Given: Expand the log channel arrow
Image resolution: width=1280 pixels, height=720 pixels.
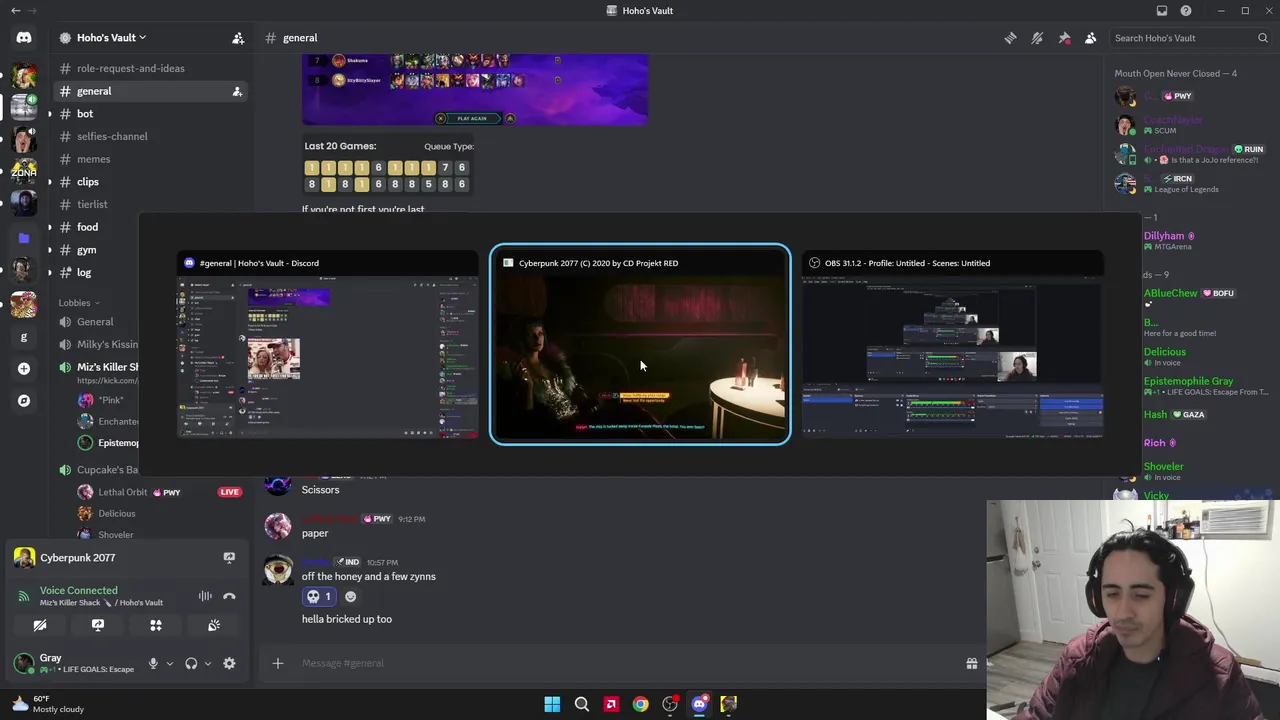Looking at the screenshot, I should click(49, 272).
